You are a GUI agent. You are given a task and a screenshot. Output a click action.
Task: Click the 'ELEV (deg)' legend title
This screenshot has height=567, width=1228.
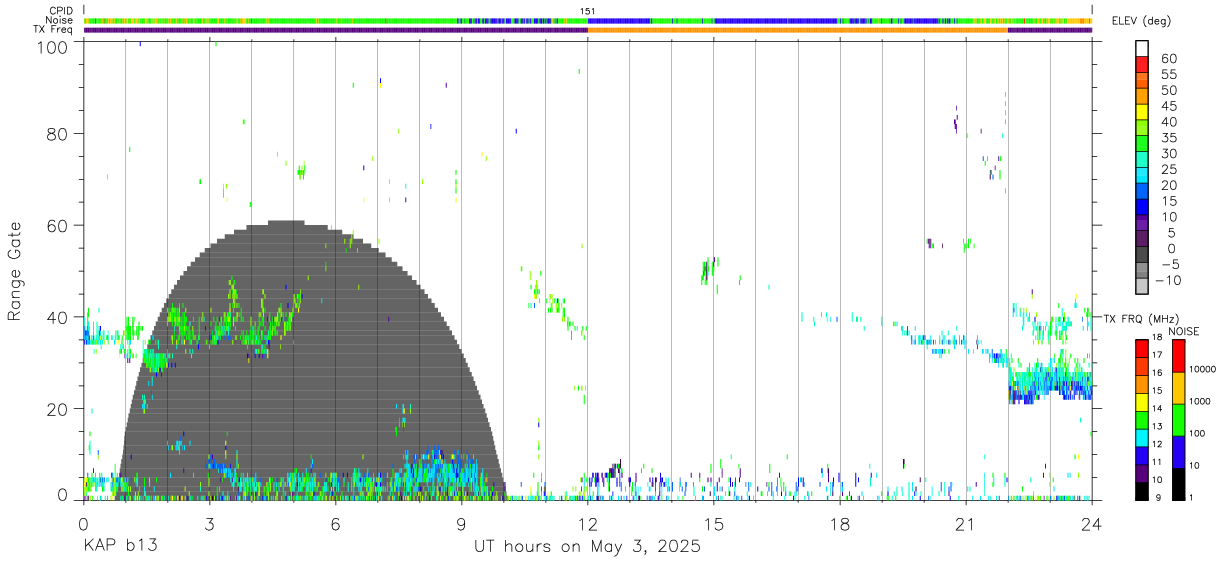[x=1140, y=21]
